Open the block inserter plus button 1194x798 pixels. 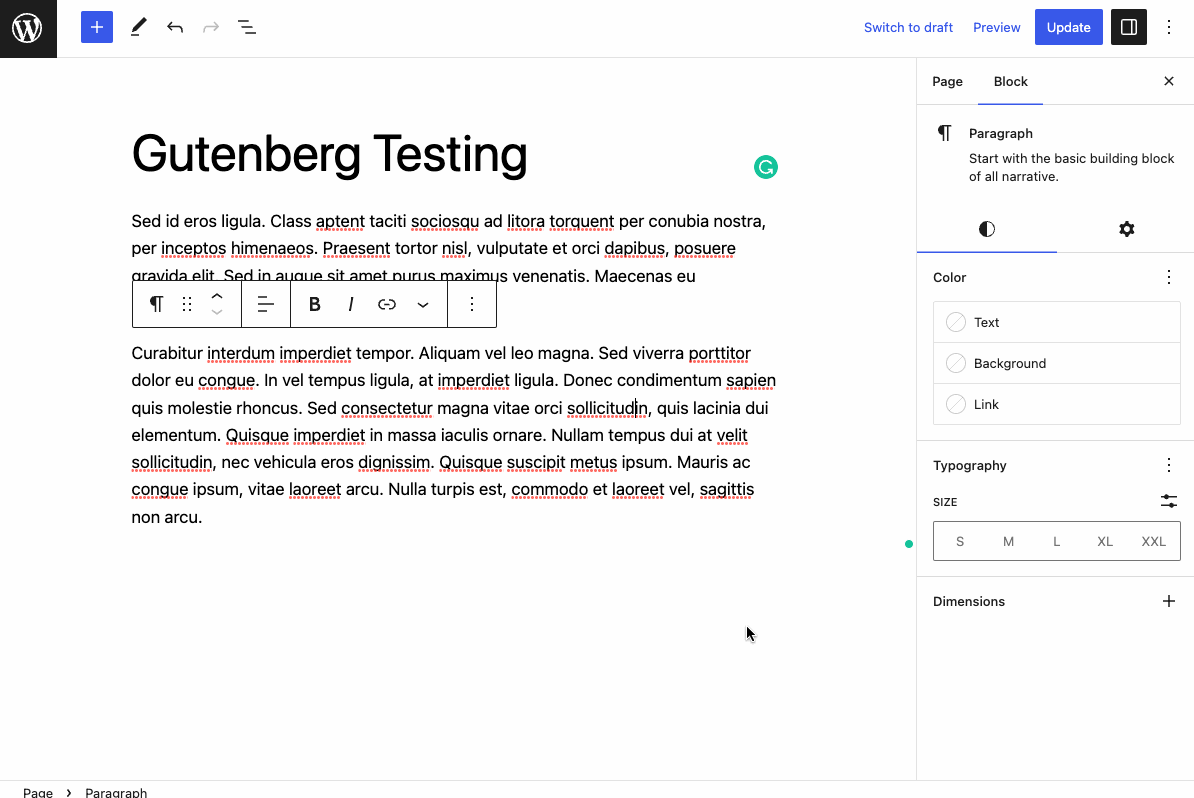[x=97, y=27]
